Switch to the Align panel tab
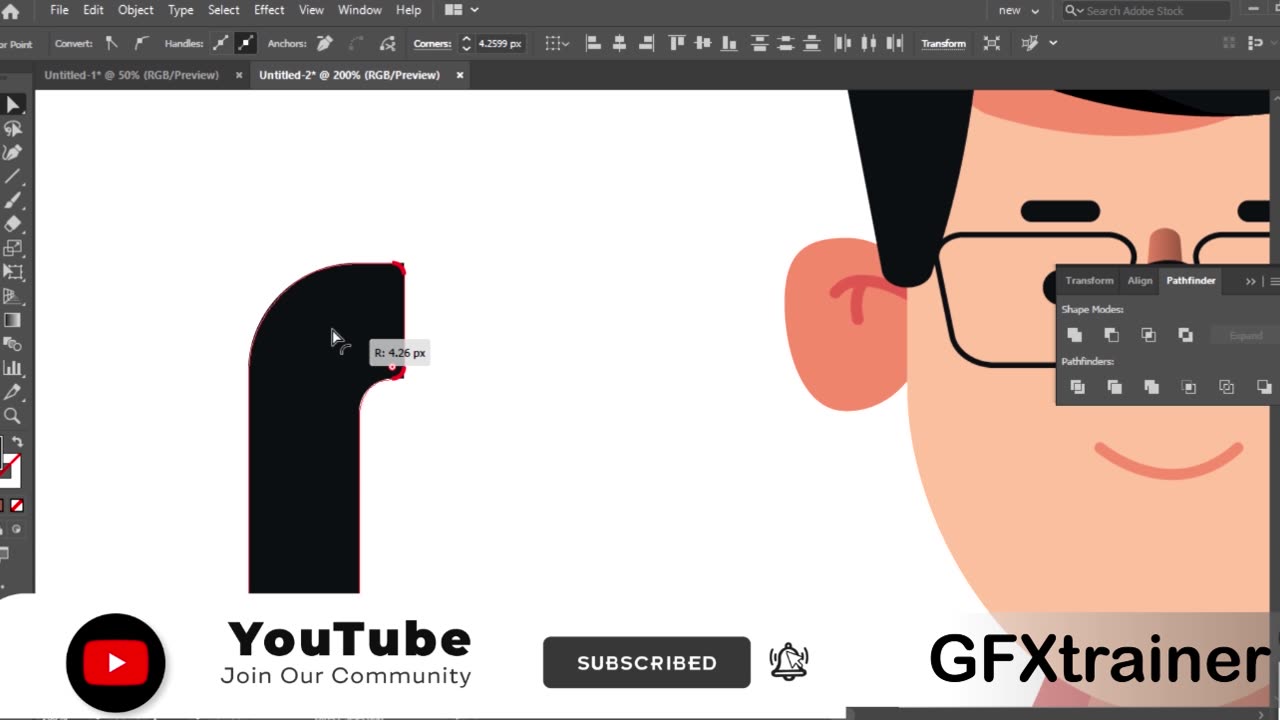Viewport: 1280px width, 720px height. click(1140, 281)
